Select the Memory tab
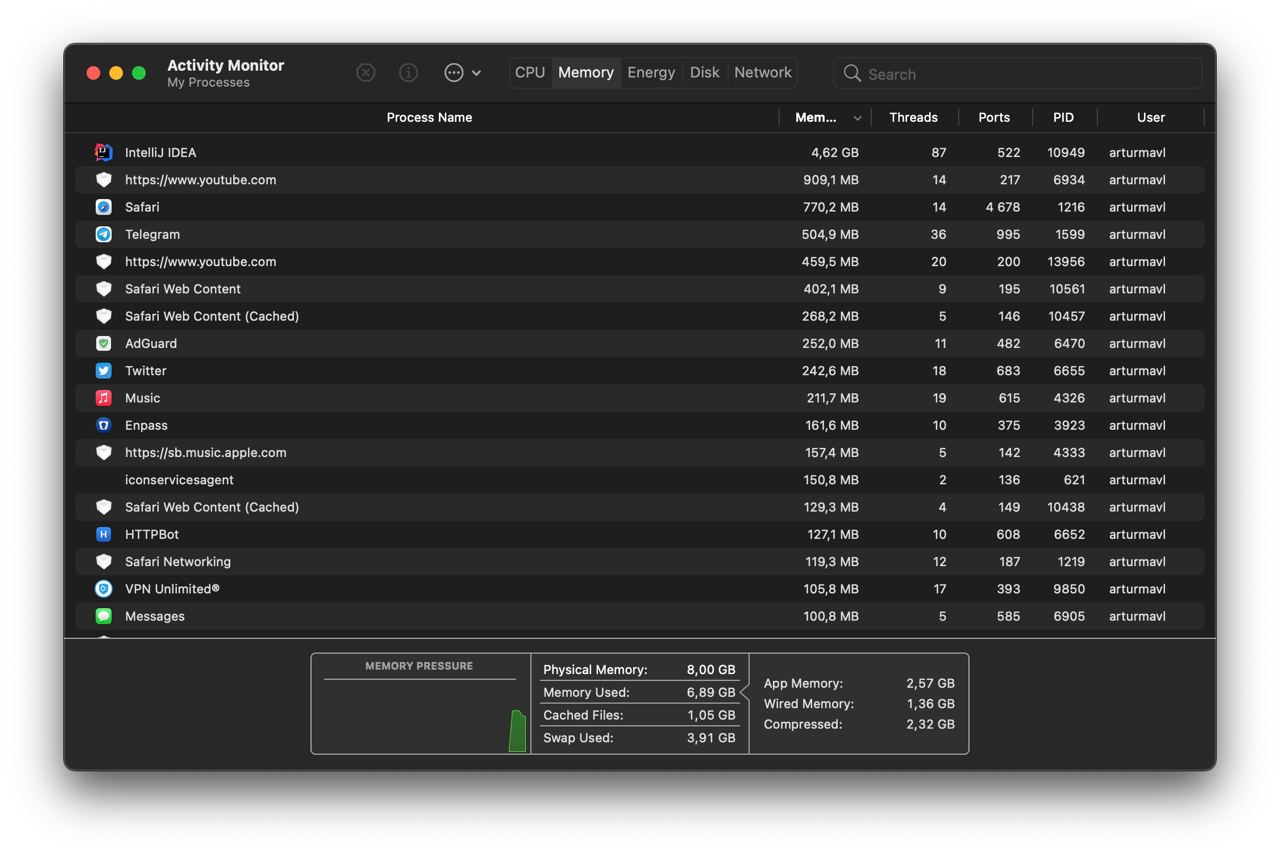Viewport: 1280px width, 855px height. [x=586, y=72]
